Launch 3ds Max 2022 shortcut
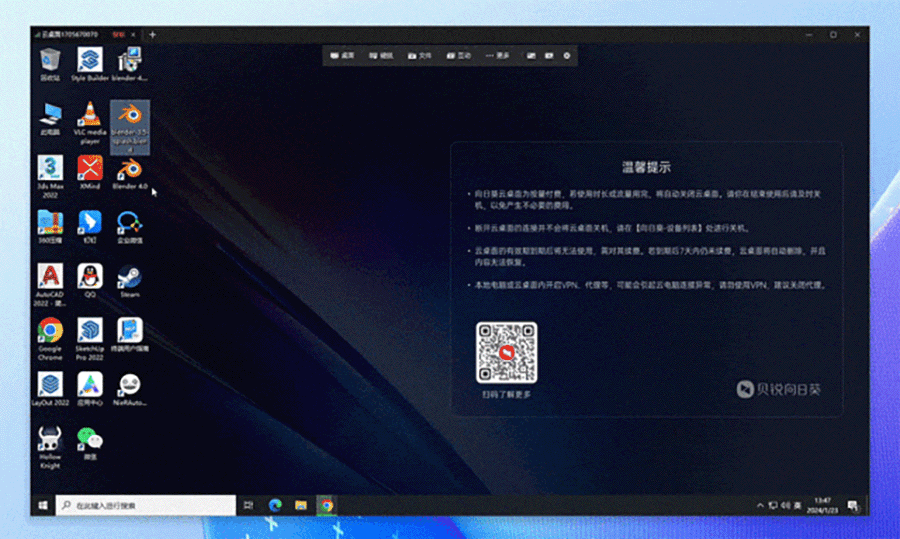The image size is (900, 539). click(51, 176)
